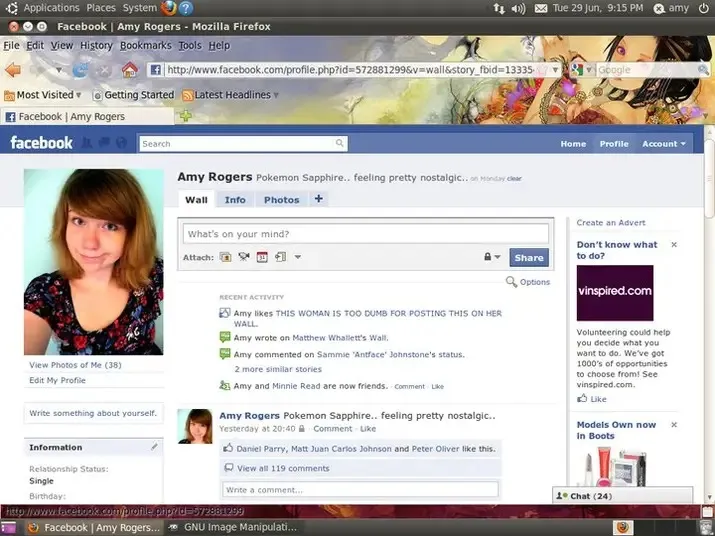Open the vinspired.com advert image
Image resolution: width=715 pixels, height=536 pixels.
615,293
